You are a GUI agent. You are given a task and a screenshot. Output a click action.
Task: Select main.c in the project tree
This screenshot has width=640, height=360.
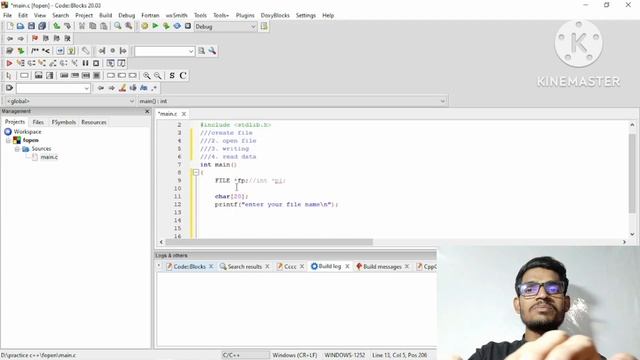click(49, 157)
